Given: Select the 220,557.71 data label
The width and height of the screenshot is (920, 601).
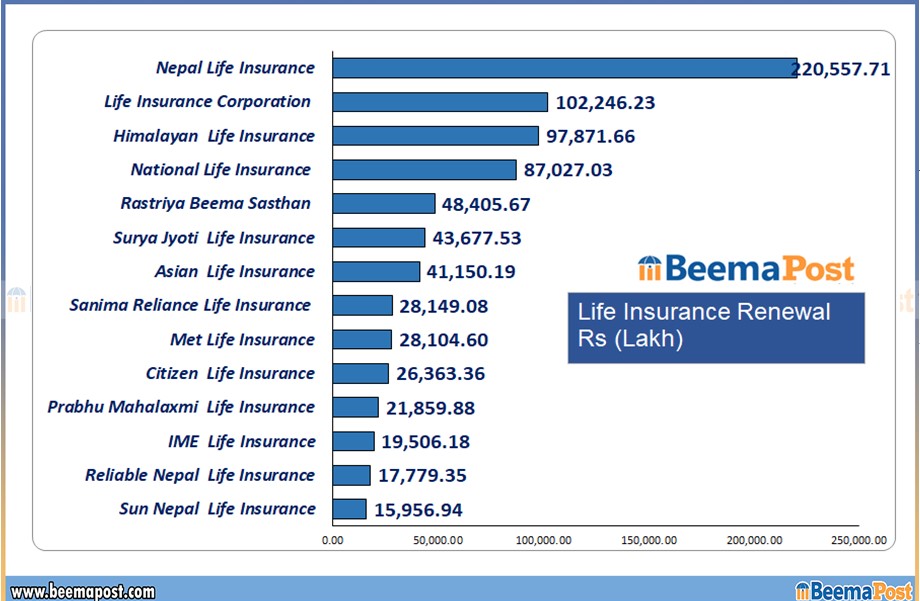Looking at the screenshot, I should click(x=840, y=69).
